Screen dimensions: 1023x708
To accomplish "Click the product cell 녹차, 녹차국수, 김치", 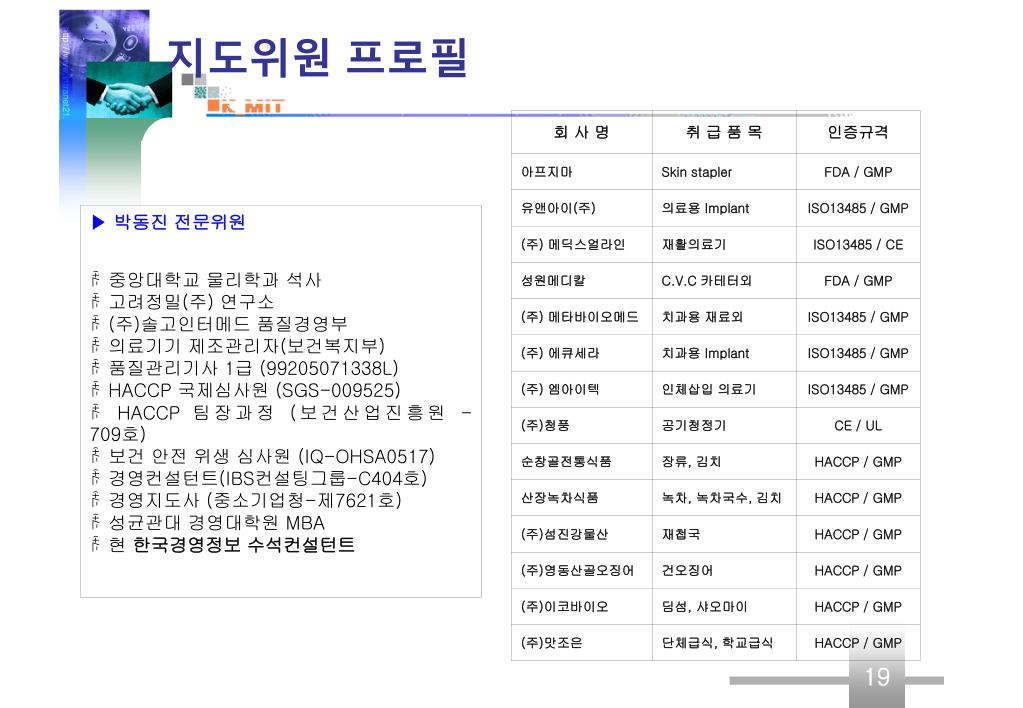I will (722, 498).
